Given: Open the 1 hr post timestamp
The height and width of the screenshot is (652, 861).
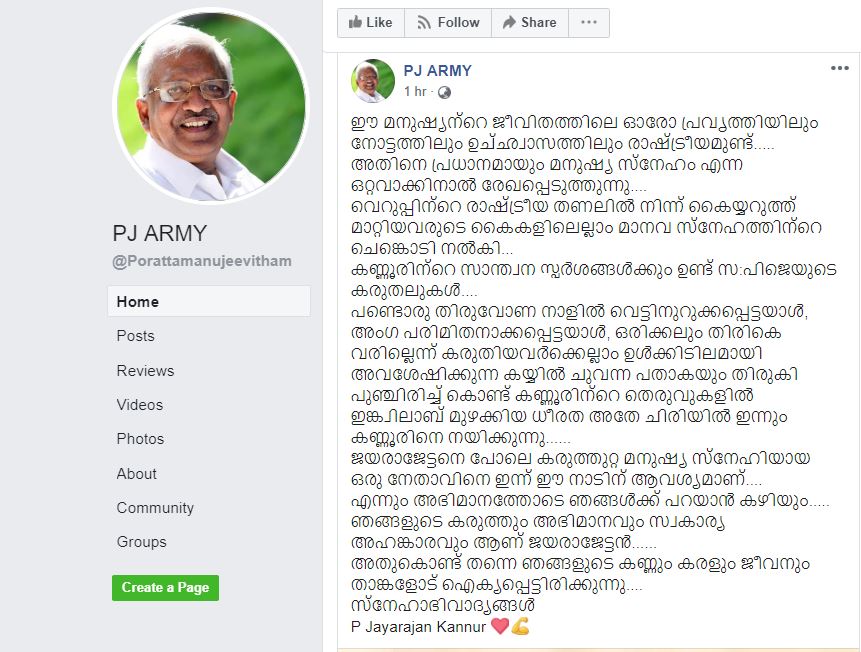Looking at the screenshot, I should pyautogui.click(x=415, y=92).
